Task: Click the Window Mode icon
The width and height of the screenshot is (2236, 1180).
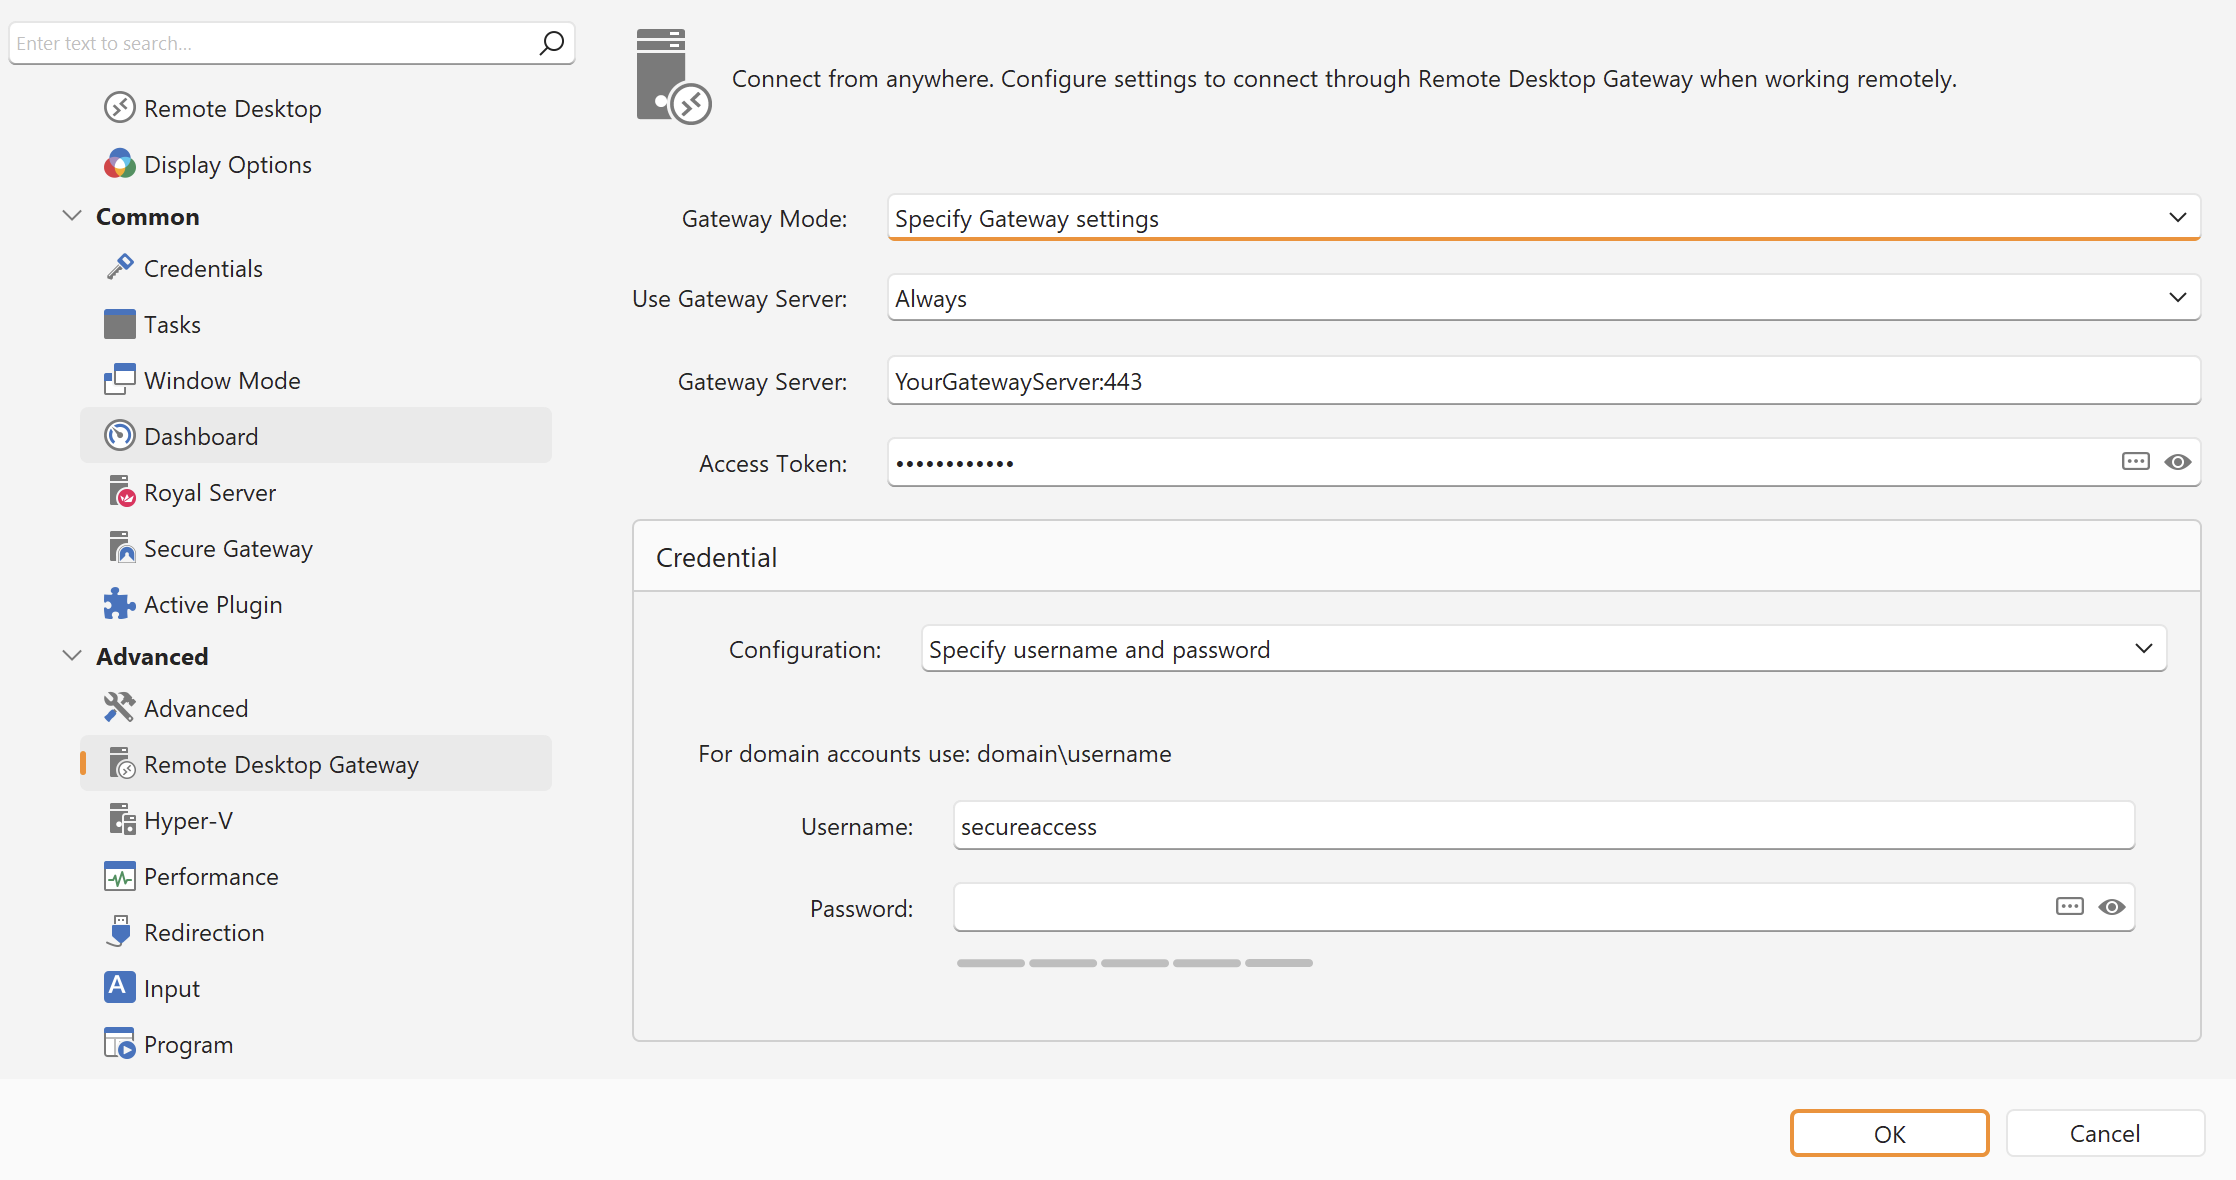Action: click(120, 380)
